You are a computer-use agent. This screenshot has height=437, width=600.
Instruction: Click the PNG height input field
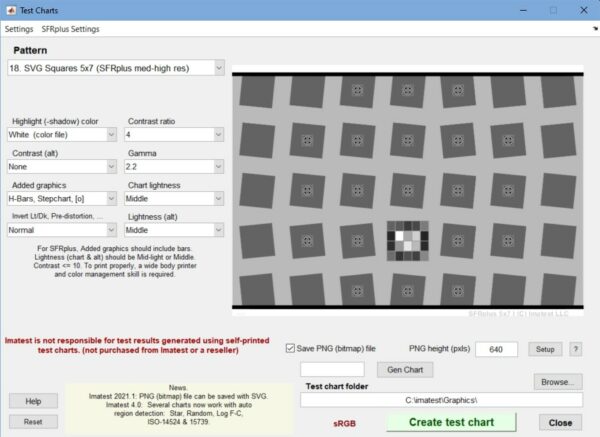[x=496, y=349]
